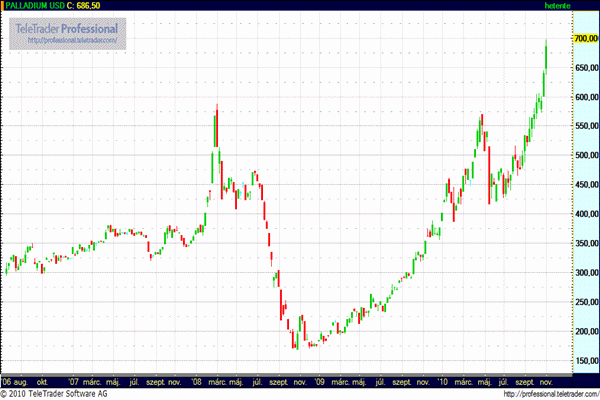Select the 150,00 price axis label
Image resolution: width=600 pixels, height=400 pixels.
tap(585, 361)
